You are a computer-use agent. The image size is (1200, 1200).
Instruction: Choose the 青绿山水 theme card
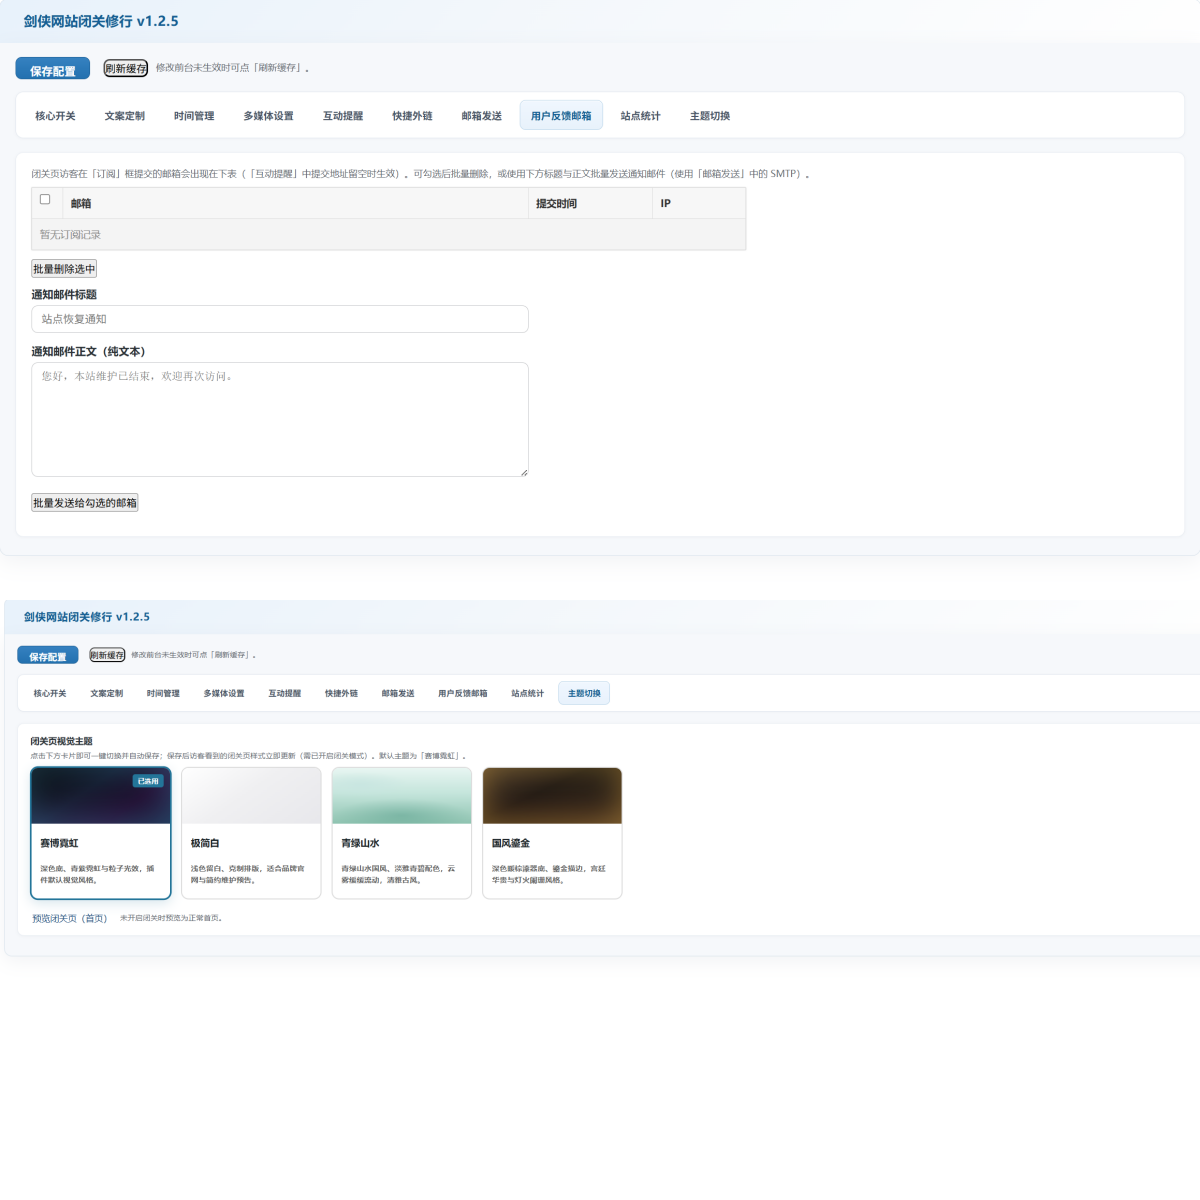(402, 833)
